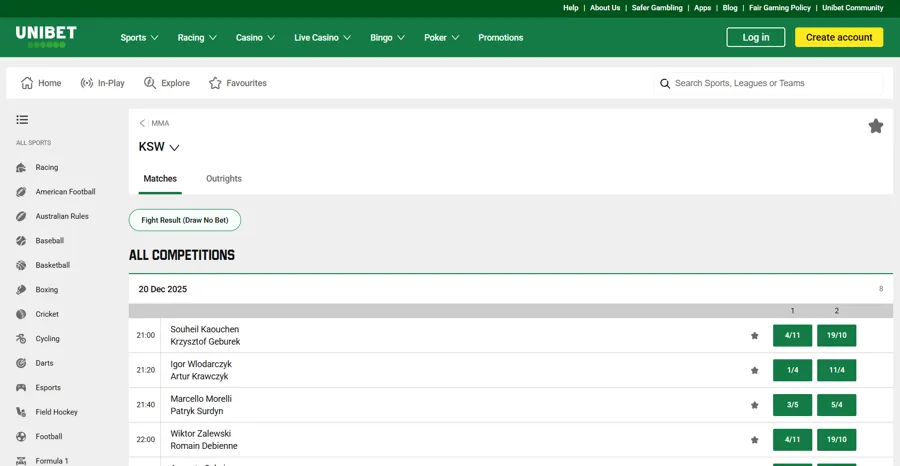
Task: Click the Log in button
Action: coord(755,37)
